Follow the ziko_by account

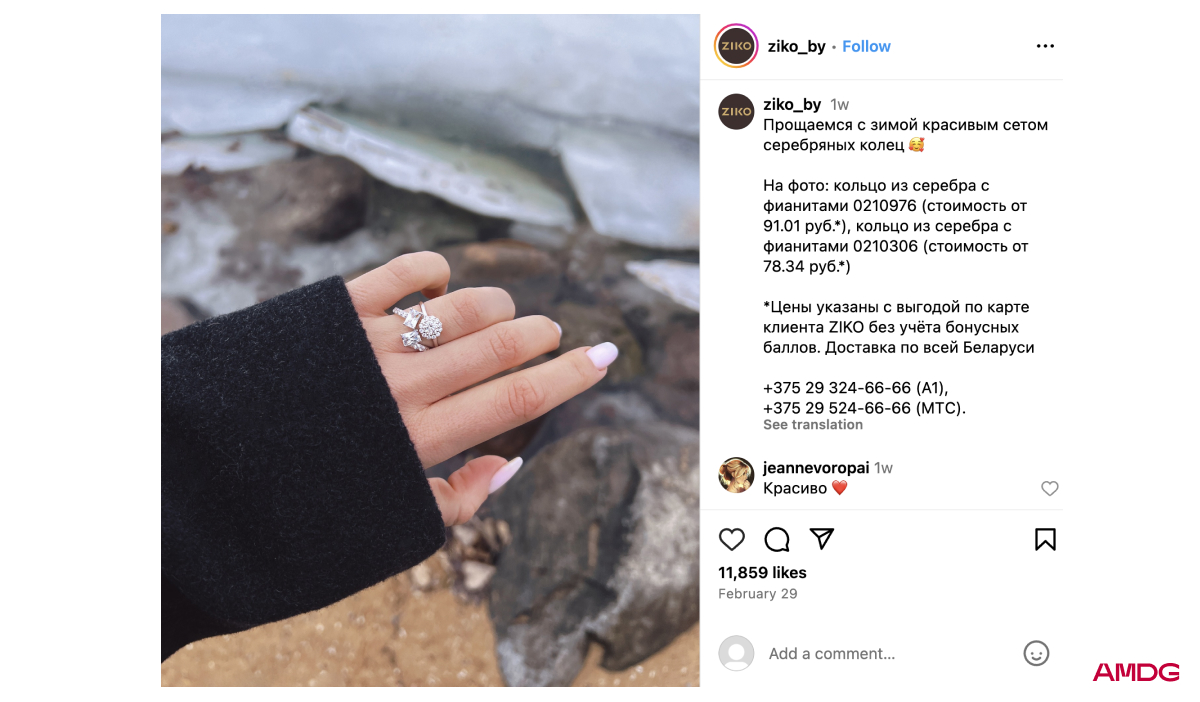tap(866, 46)
